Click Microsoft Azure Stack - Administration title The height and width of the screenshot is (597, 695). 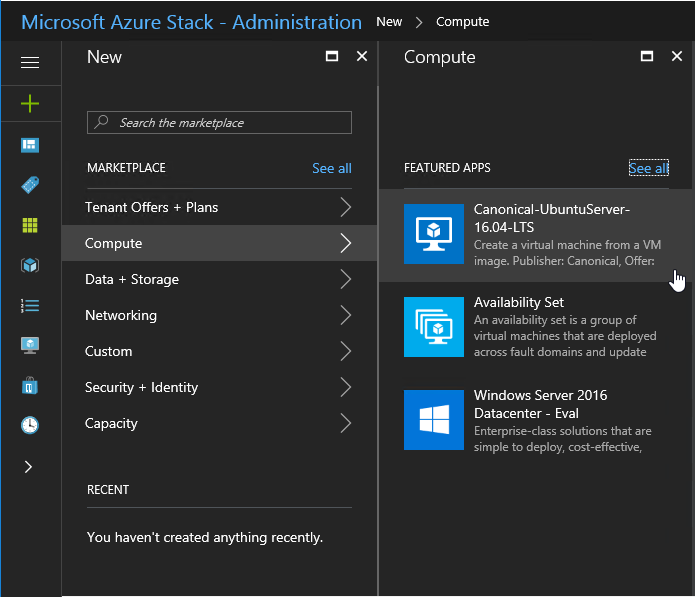click(191, 22)
